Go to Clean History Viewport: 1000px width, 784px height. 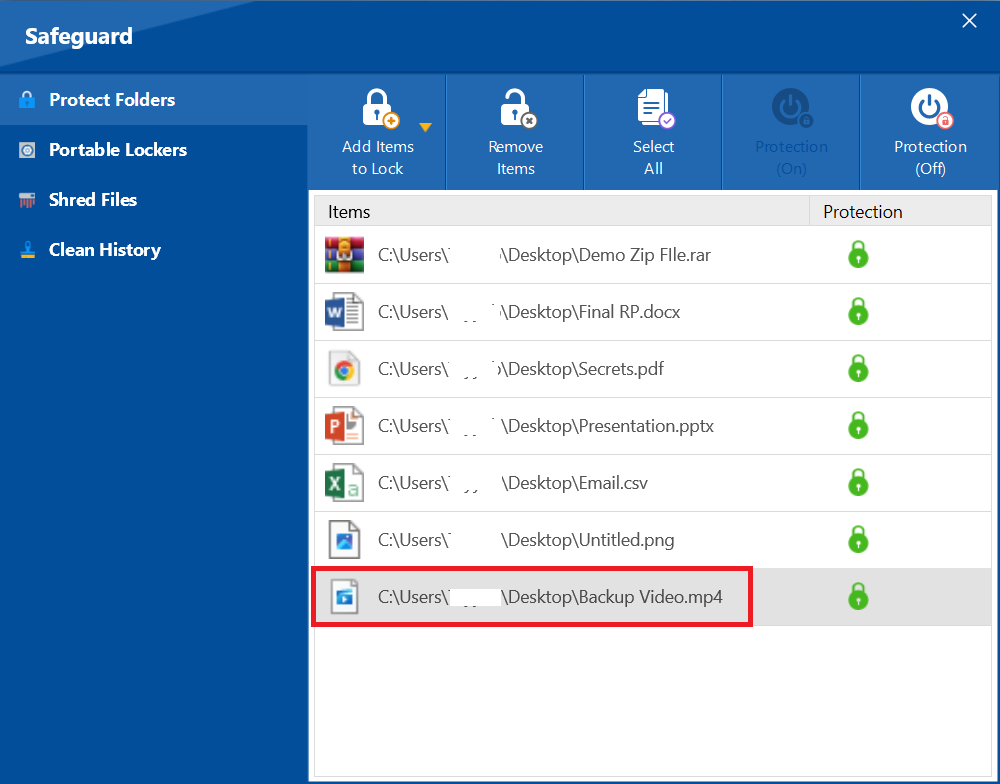[104, 250]
